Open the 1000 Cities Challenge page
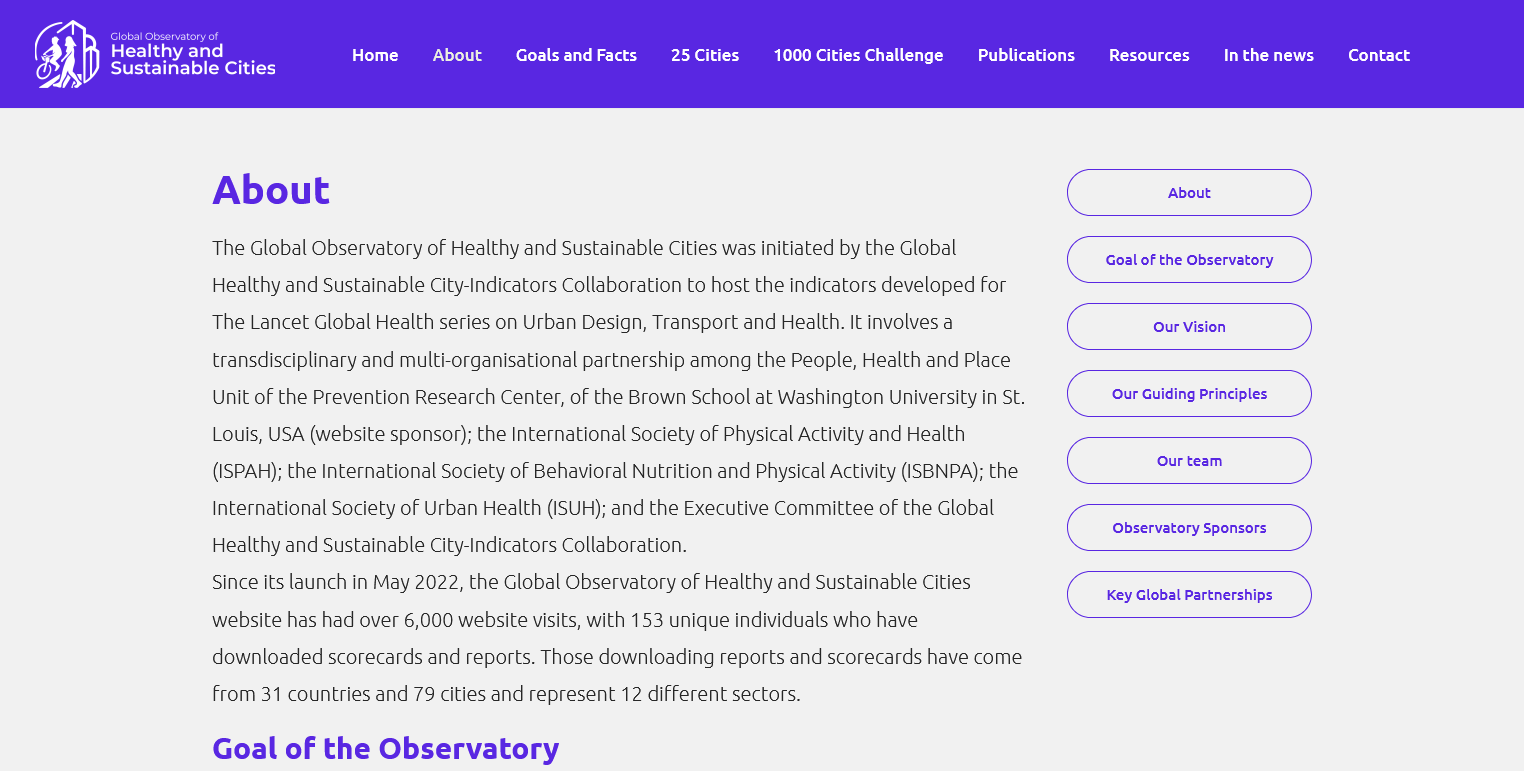This screenshot has width=1524, height=771. [858, 55]
